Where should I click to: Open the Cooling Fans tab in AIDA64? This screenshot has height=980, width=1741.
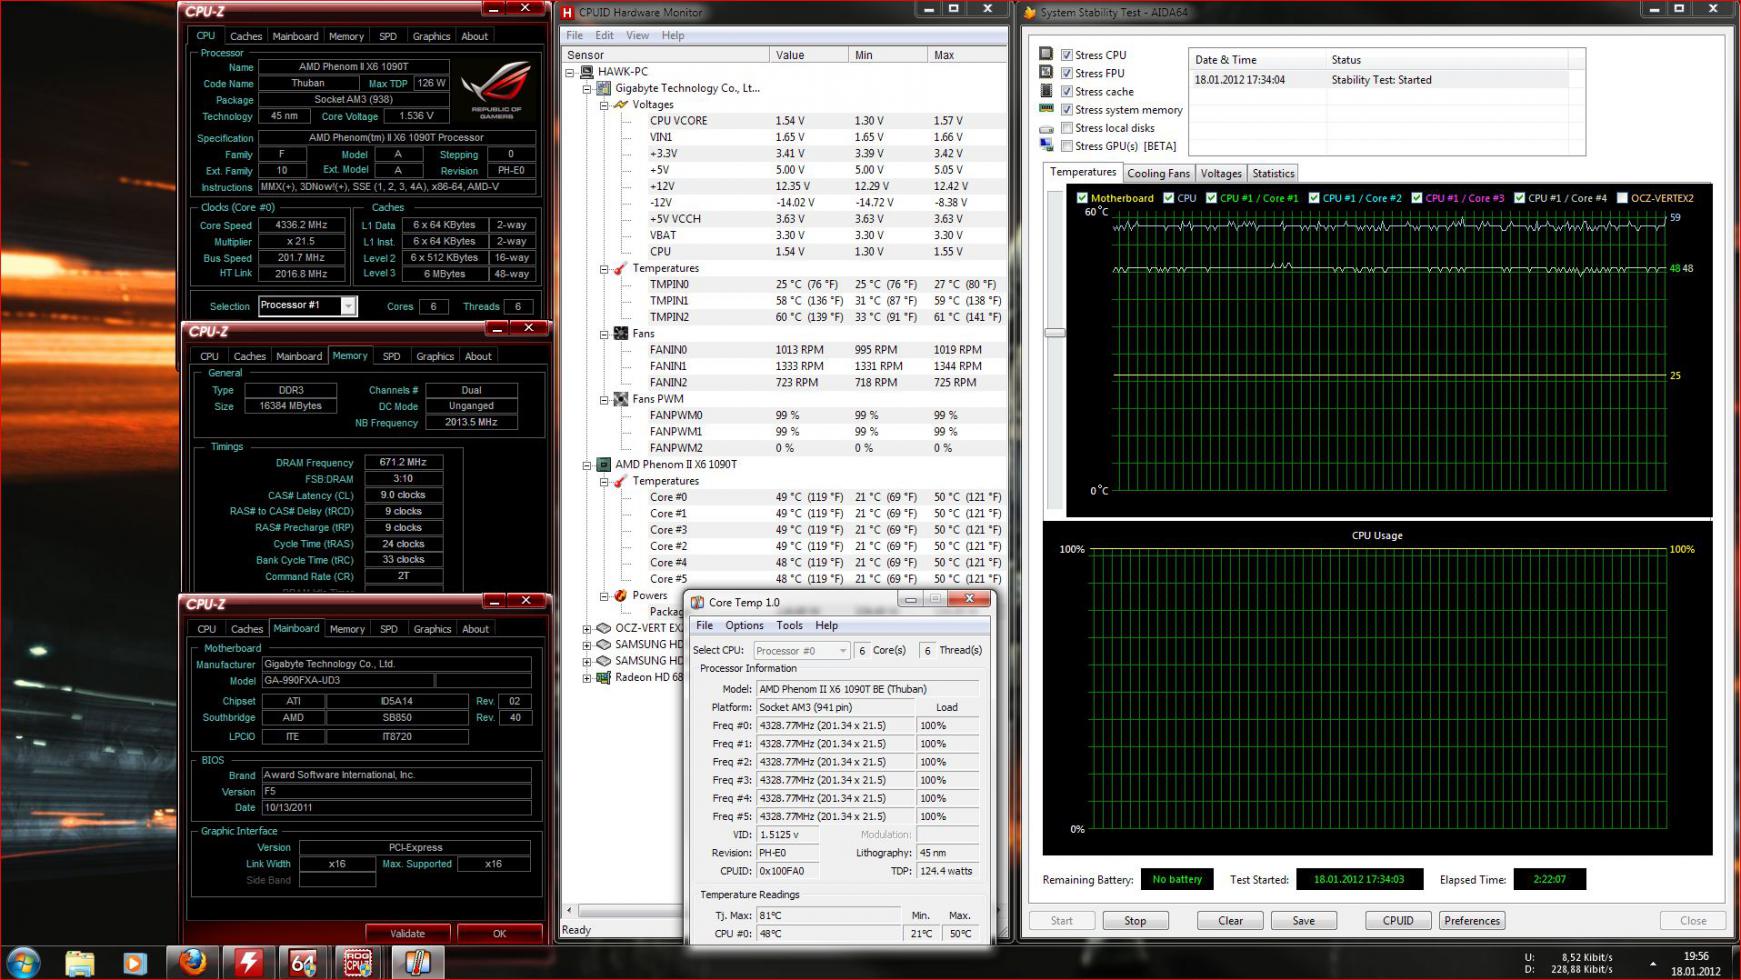[1158, 173]
